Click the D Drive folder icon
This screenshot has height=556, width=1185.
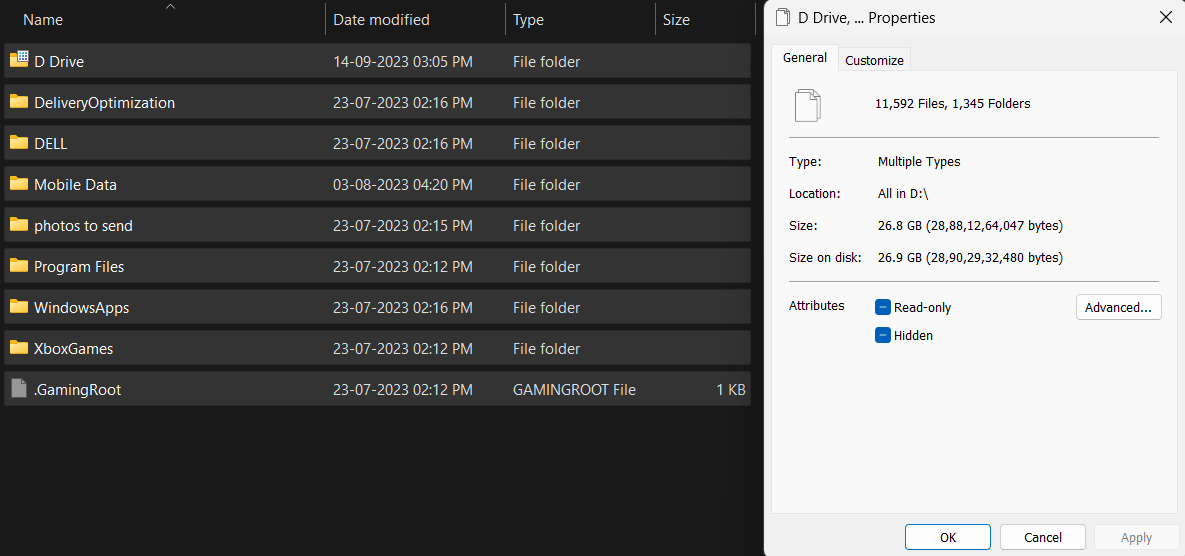click(19, 60)
